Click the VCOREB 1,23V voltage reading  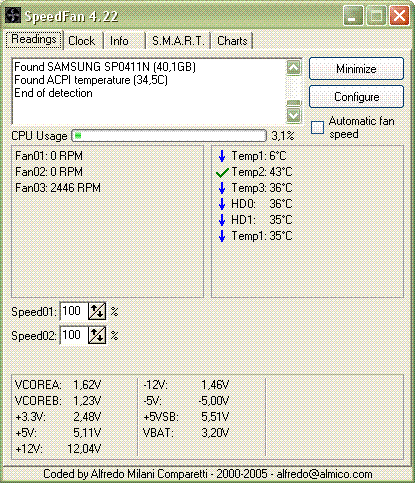[58, 401]
